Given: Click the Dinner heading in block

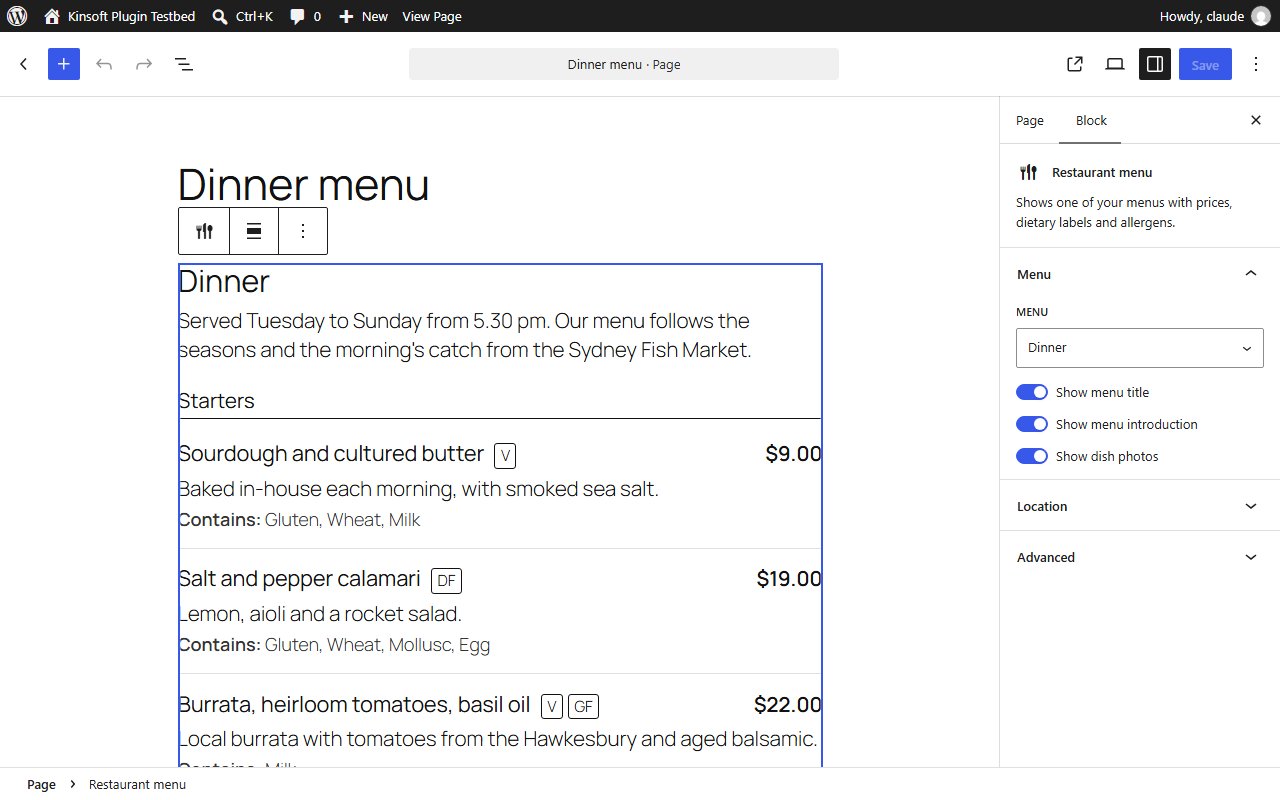Looking at the screenshot, I should point(224,281).
